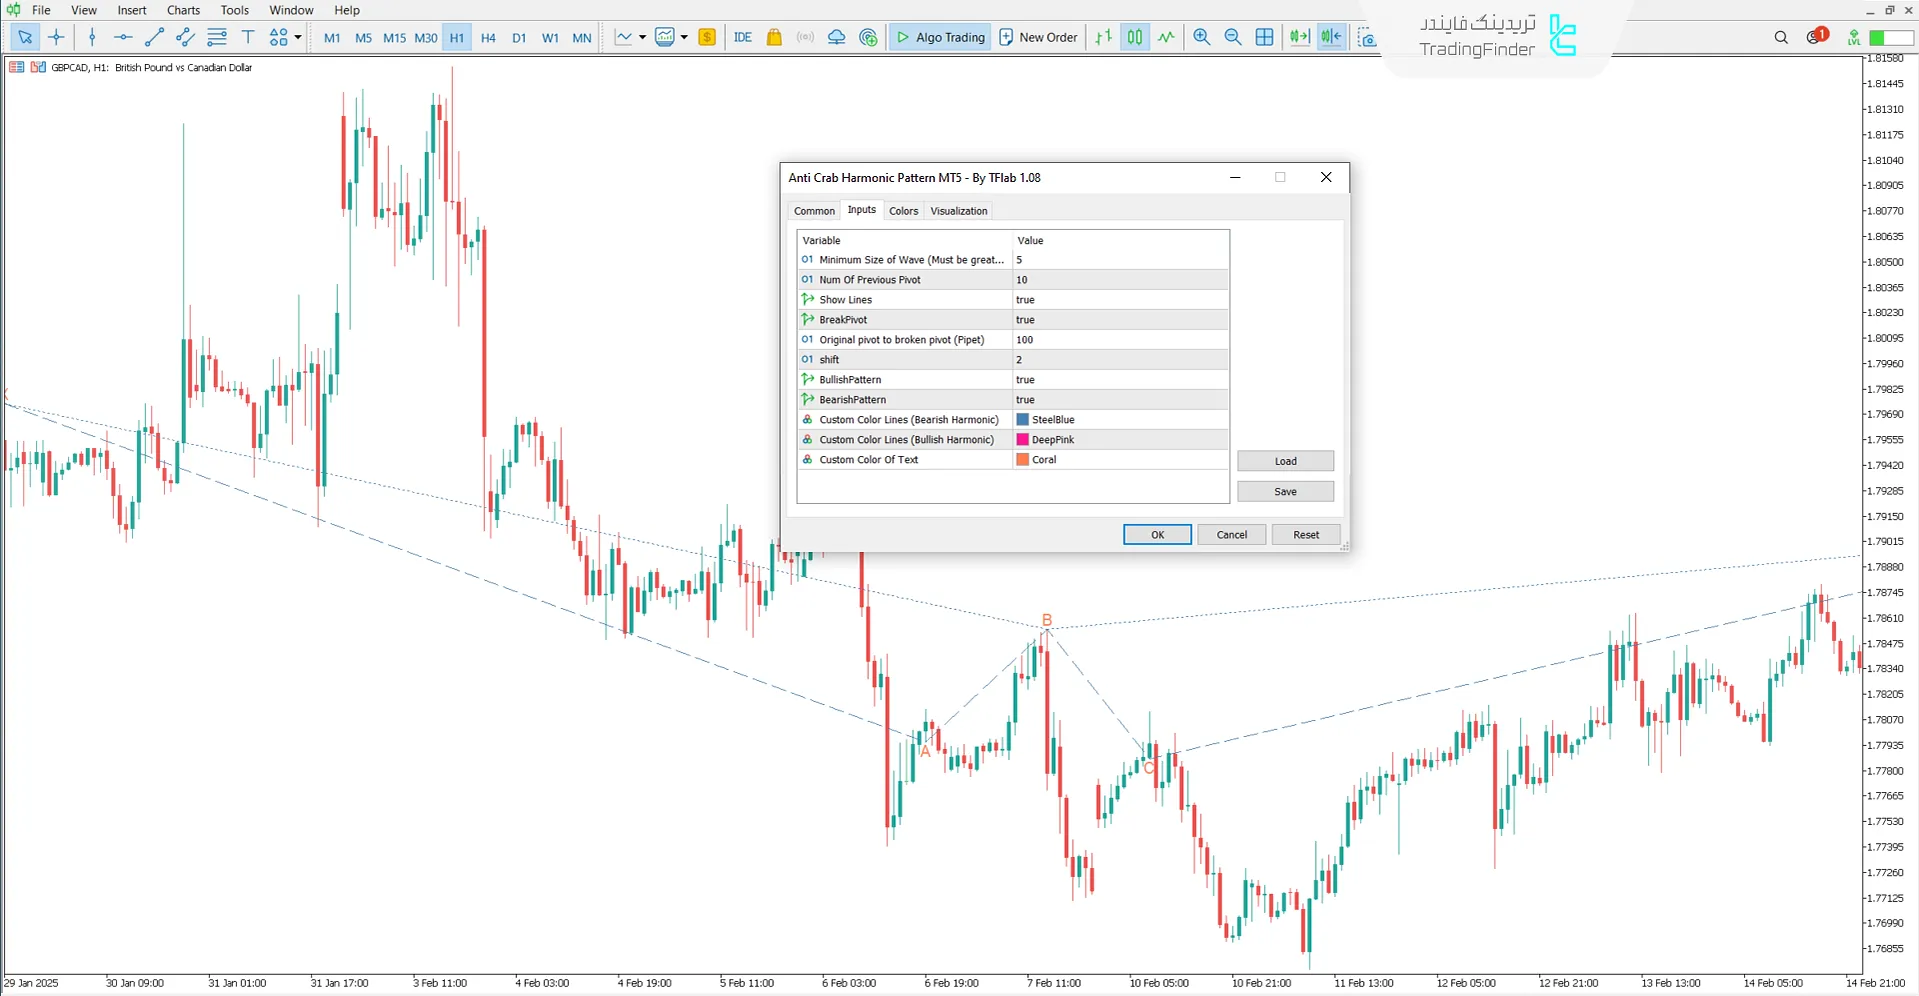This screenshot has width=1919, height=996.
Task: Toggle chart shift from right border
Action: pyautogui.click(x=1331, y=37)
